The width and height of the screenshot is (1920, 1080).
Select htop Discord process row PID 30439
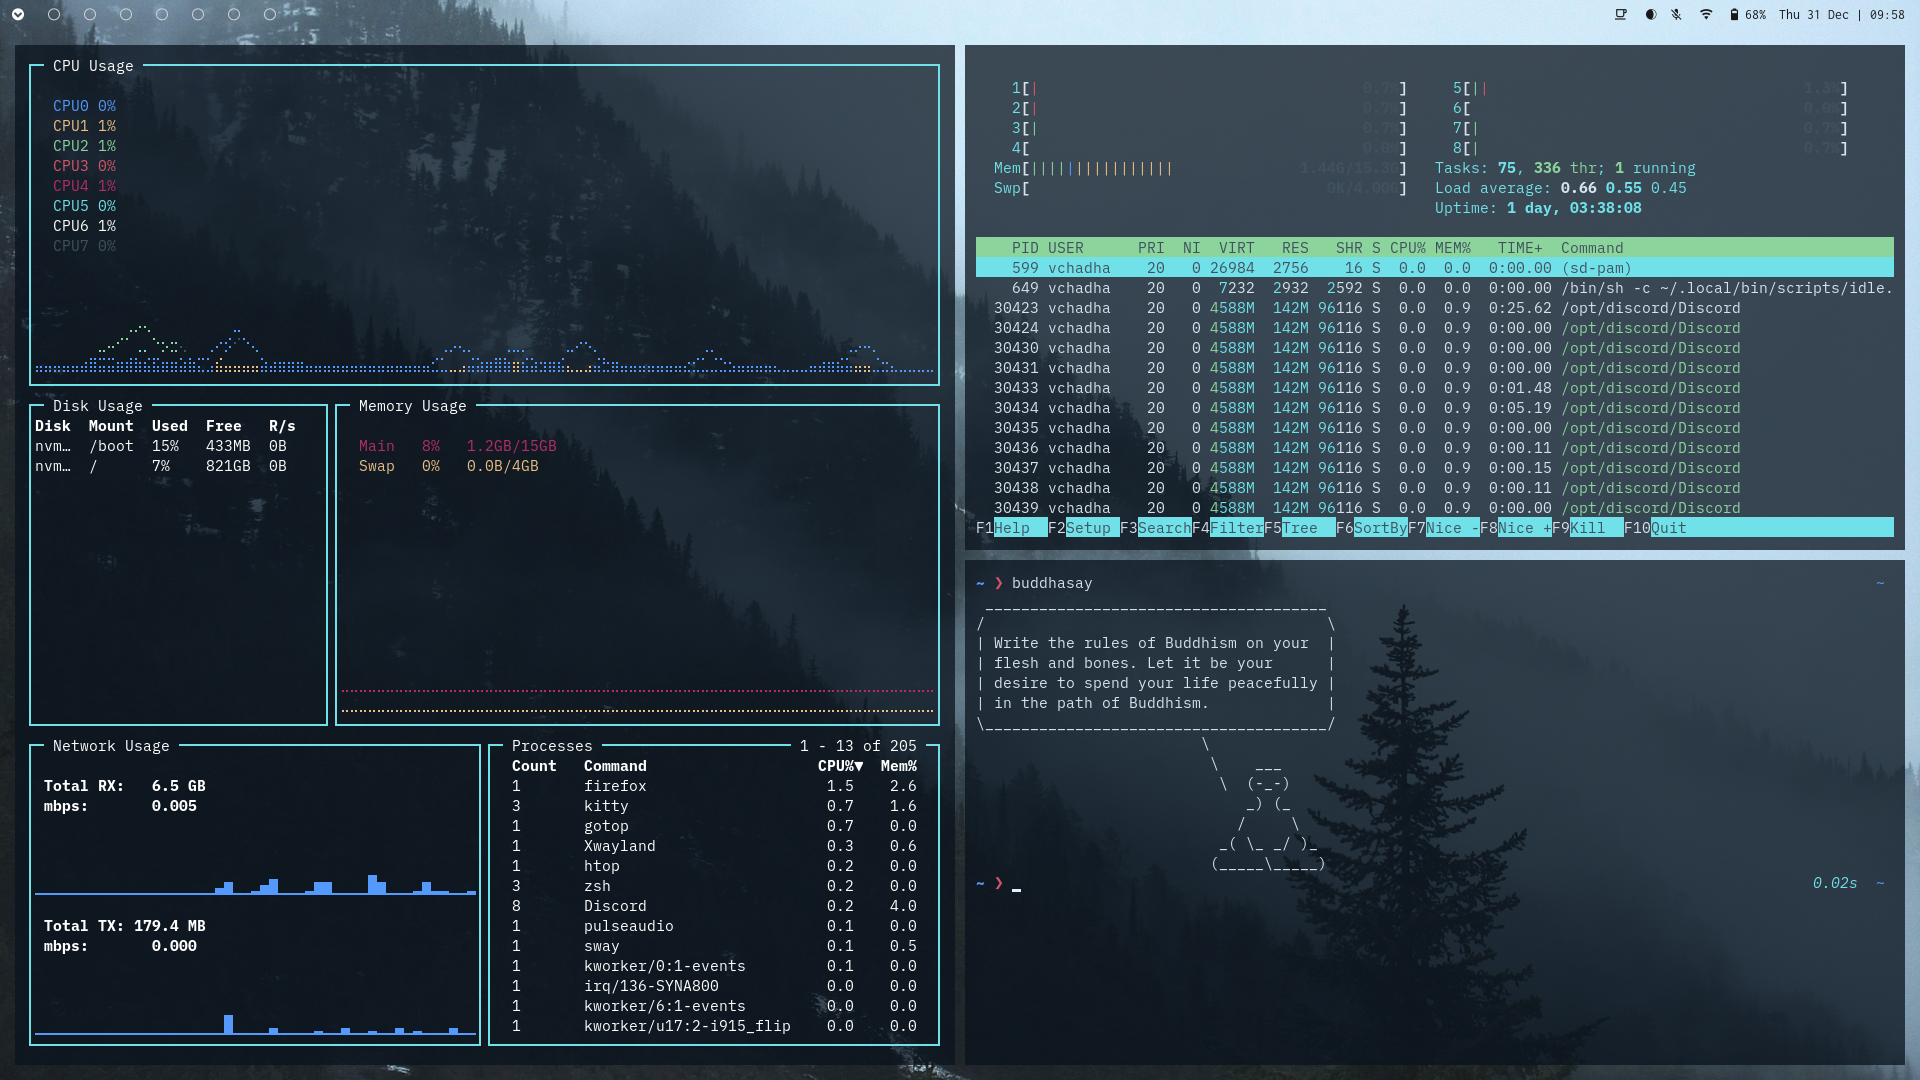1434,508
